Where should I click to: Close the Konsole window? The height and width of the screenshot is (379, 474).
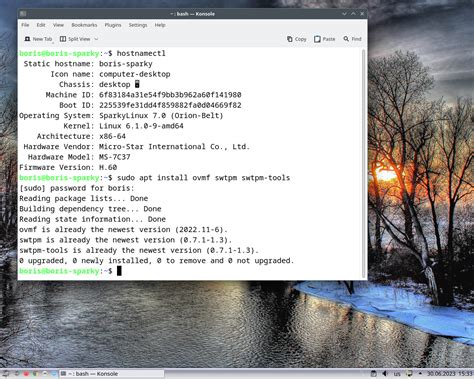pyautogui.click(x=362, y=14)
